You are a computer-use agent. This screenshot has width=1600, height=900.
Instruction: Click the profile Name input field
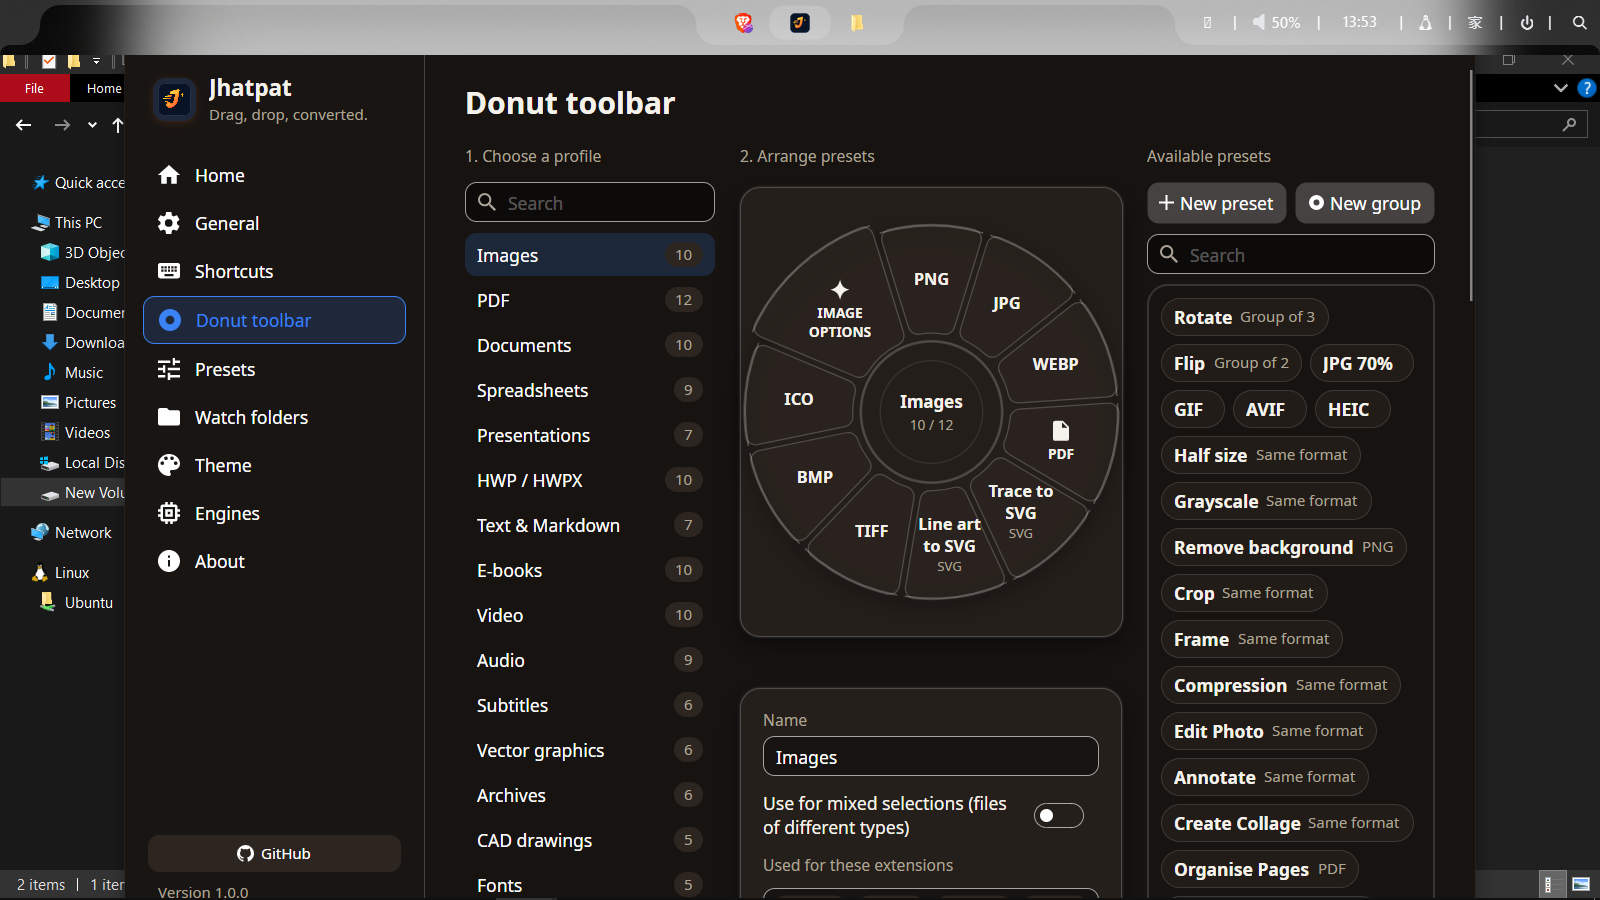[930, 756]
